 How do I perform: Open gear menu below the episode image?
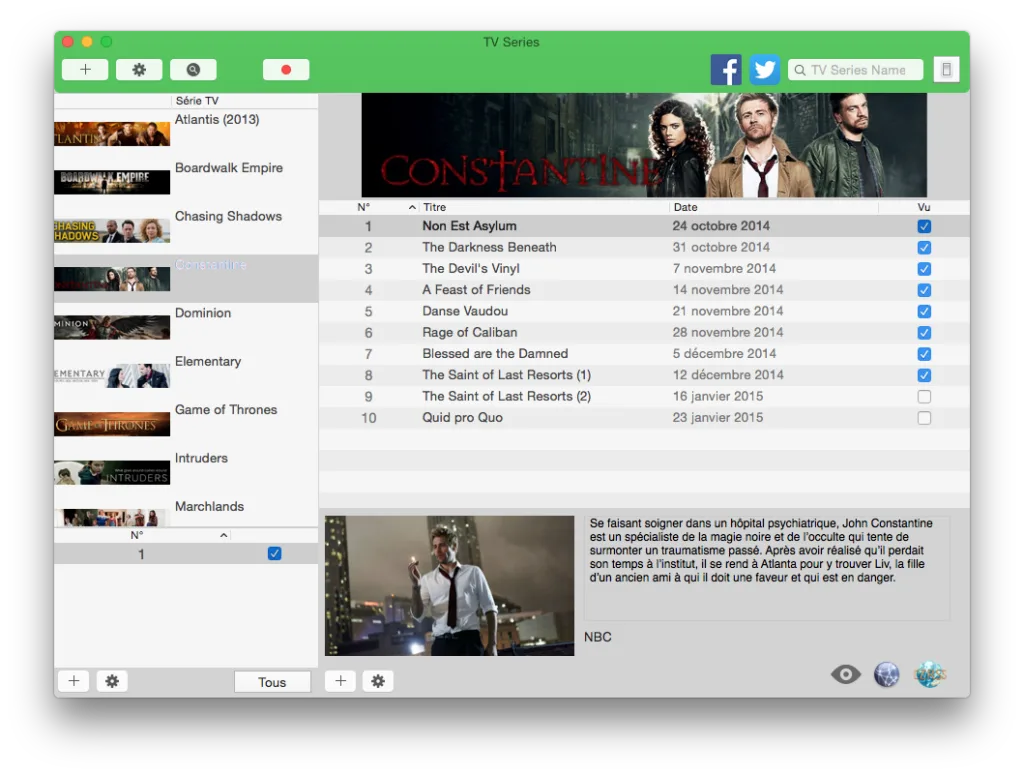[378, 681]
